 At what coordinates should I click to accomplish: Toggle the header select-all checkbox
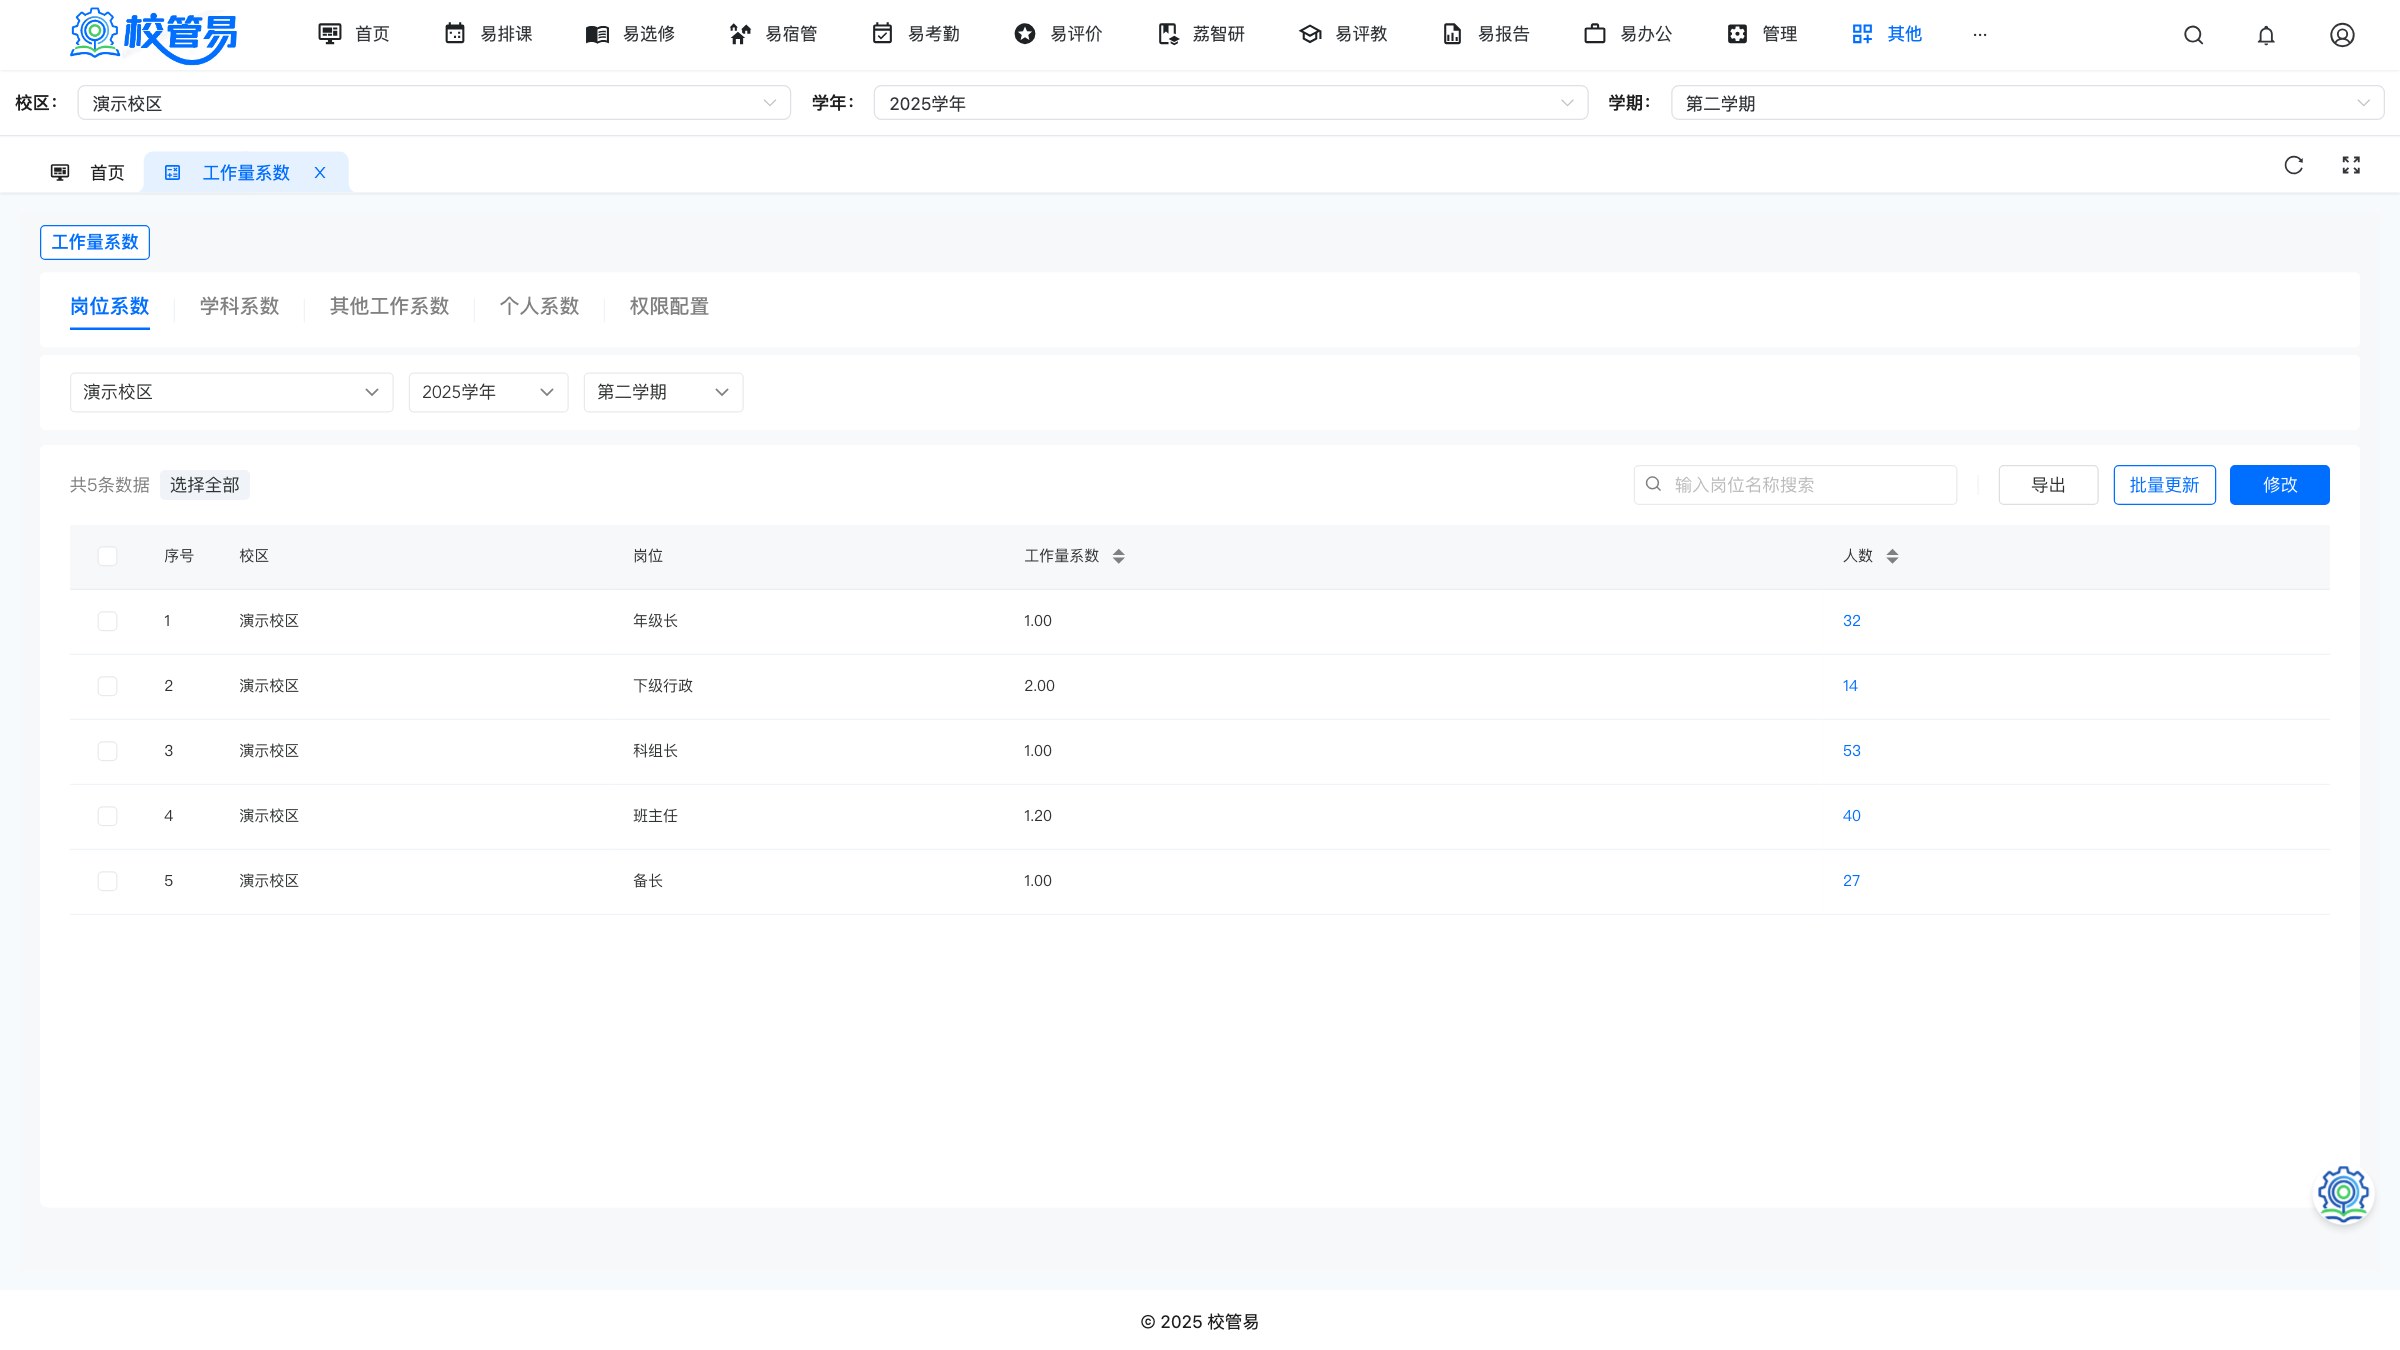(x=107, y=556)
